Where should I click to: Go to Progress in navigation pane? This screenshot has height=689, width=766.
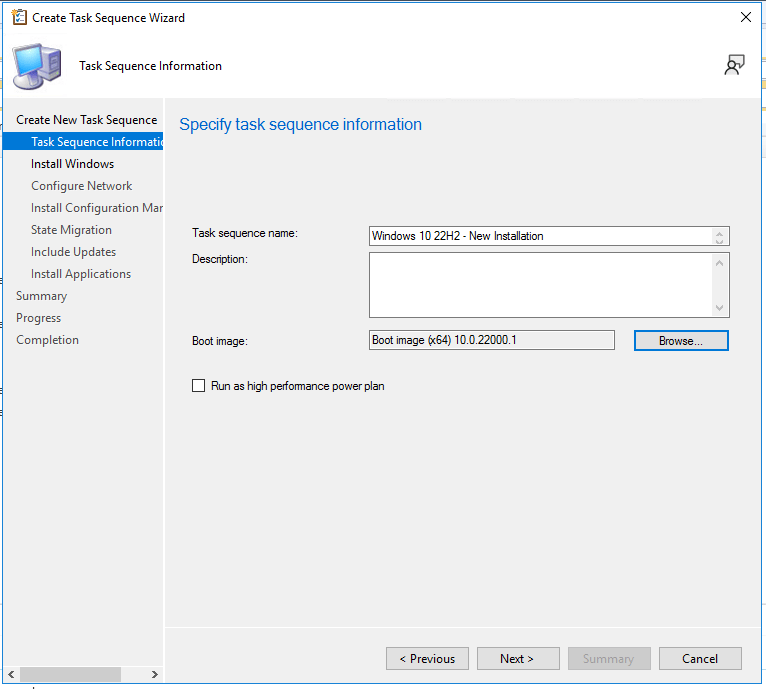coord(39,318)
